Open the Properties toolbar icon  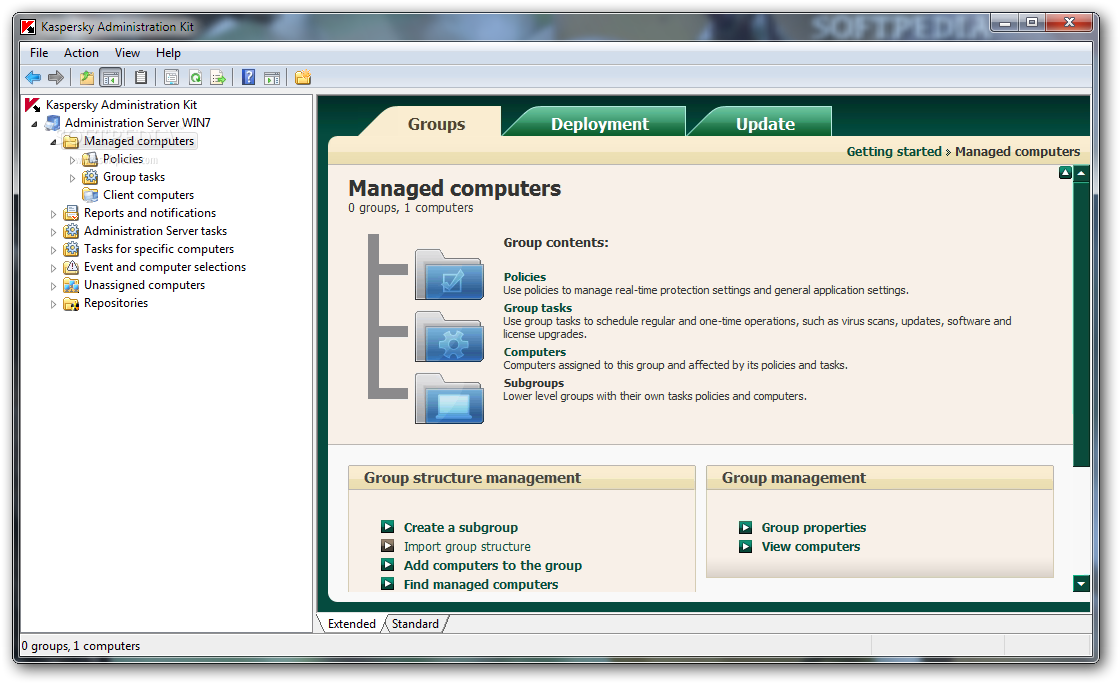[171, 77]
